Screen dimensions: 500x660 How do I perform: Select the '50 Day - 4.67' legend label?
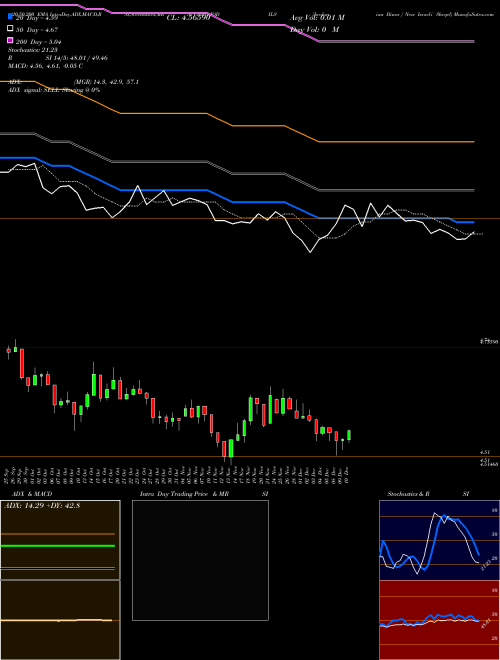[37, 30]
